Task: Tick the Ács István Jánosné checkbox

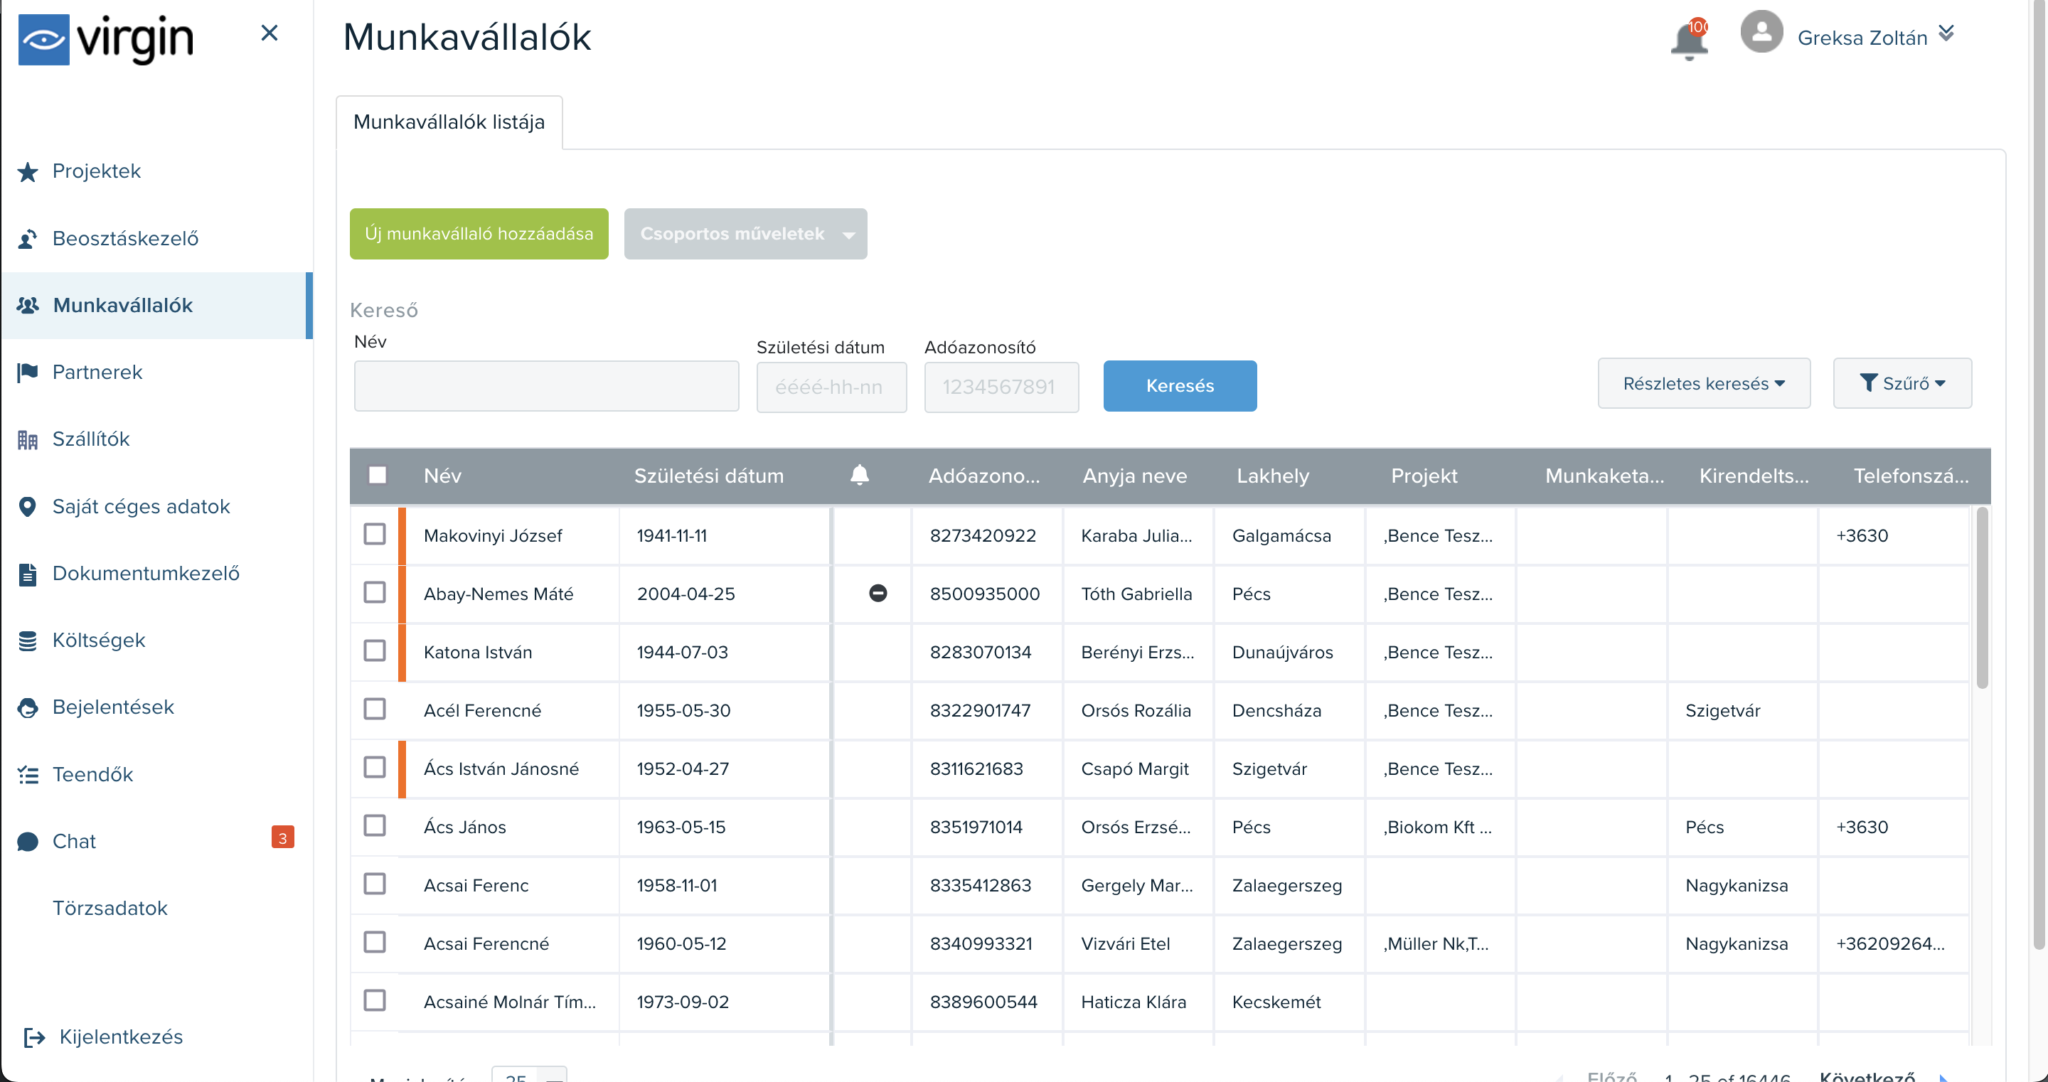Action: pos(375,767)
